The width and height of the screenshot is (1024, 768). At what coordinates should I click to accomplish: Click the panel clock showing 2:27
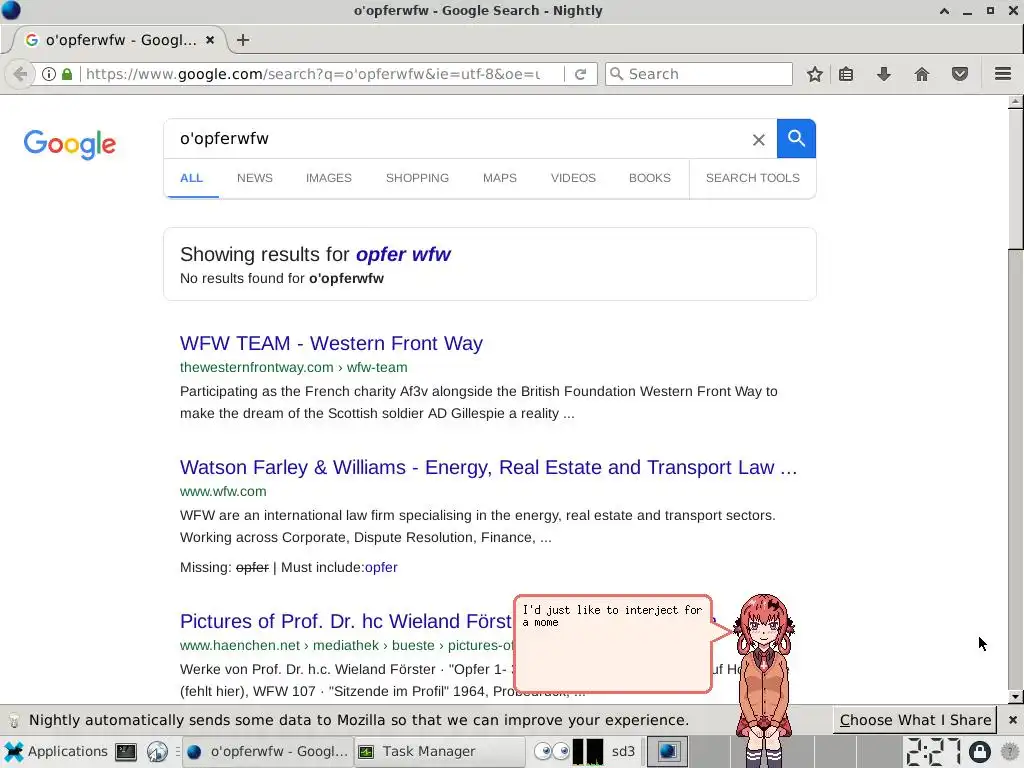pos(933,752)
